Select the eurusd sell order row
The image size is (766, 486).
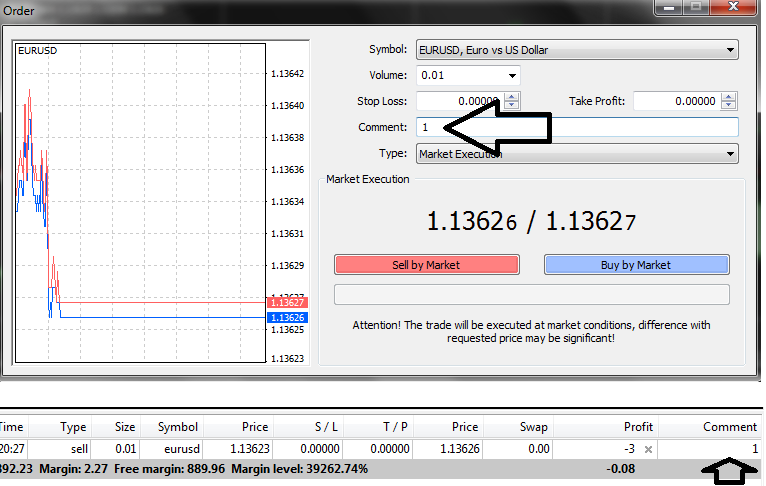300,449
